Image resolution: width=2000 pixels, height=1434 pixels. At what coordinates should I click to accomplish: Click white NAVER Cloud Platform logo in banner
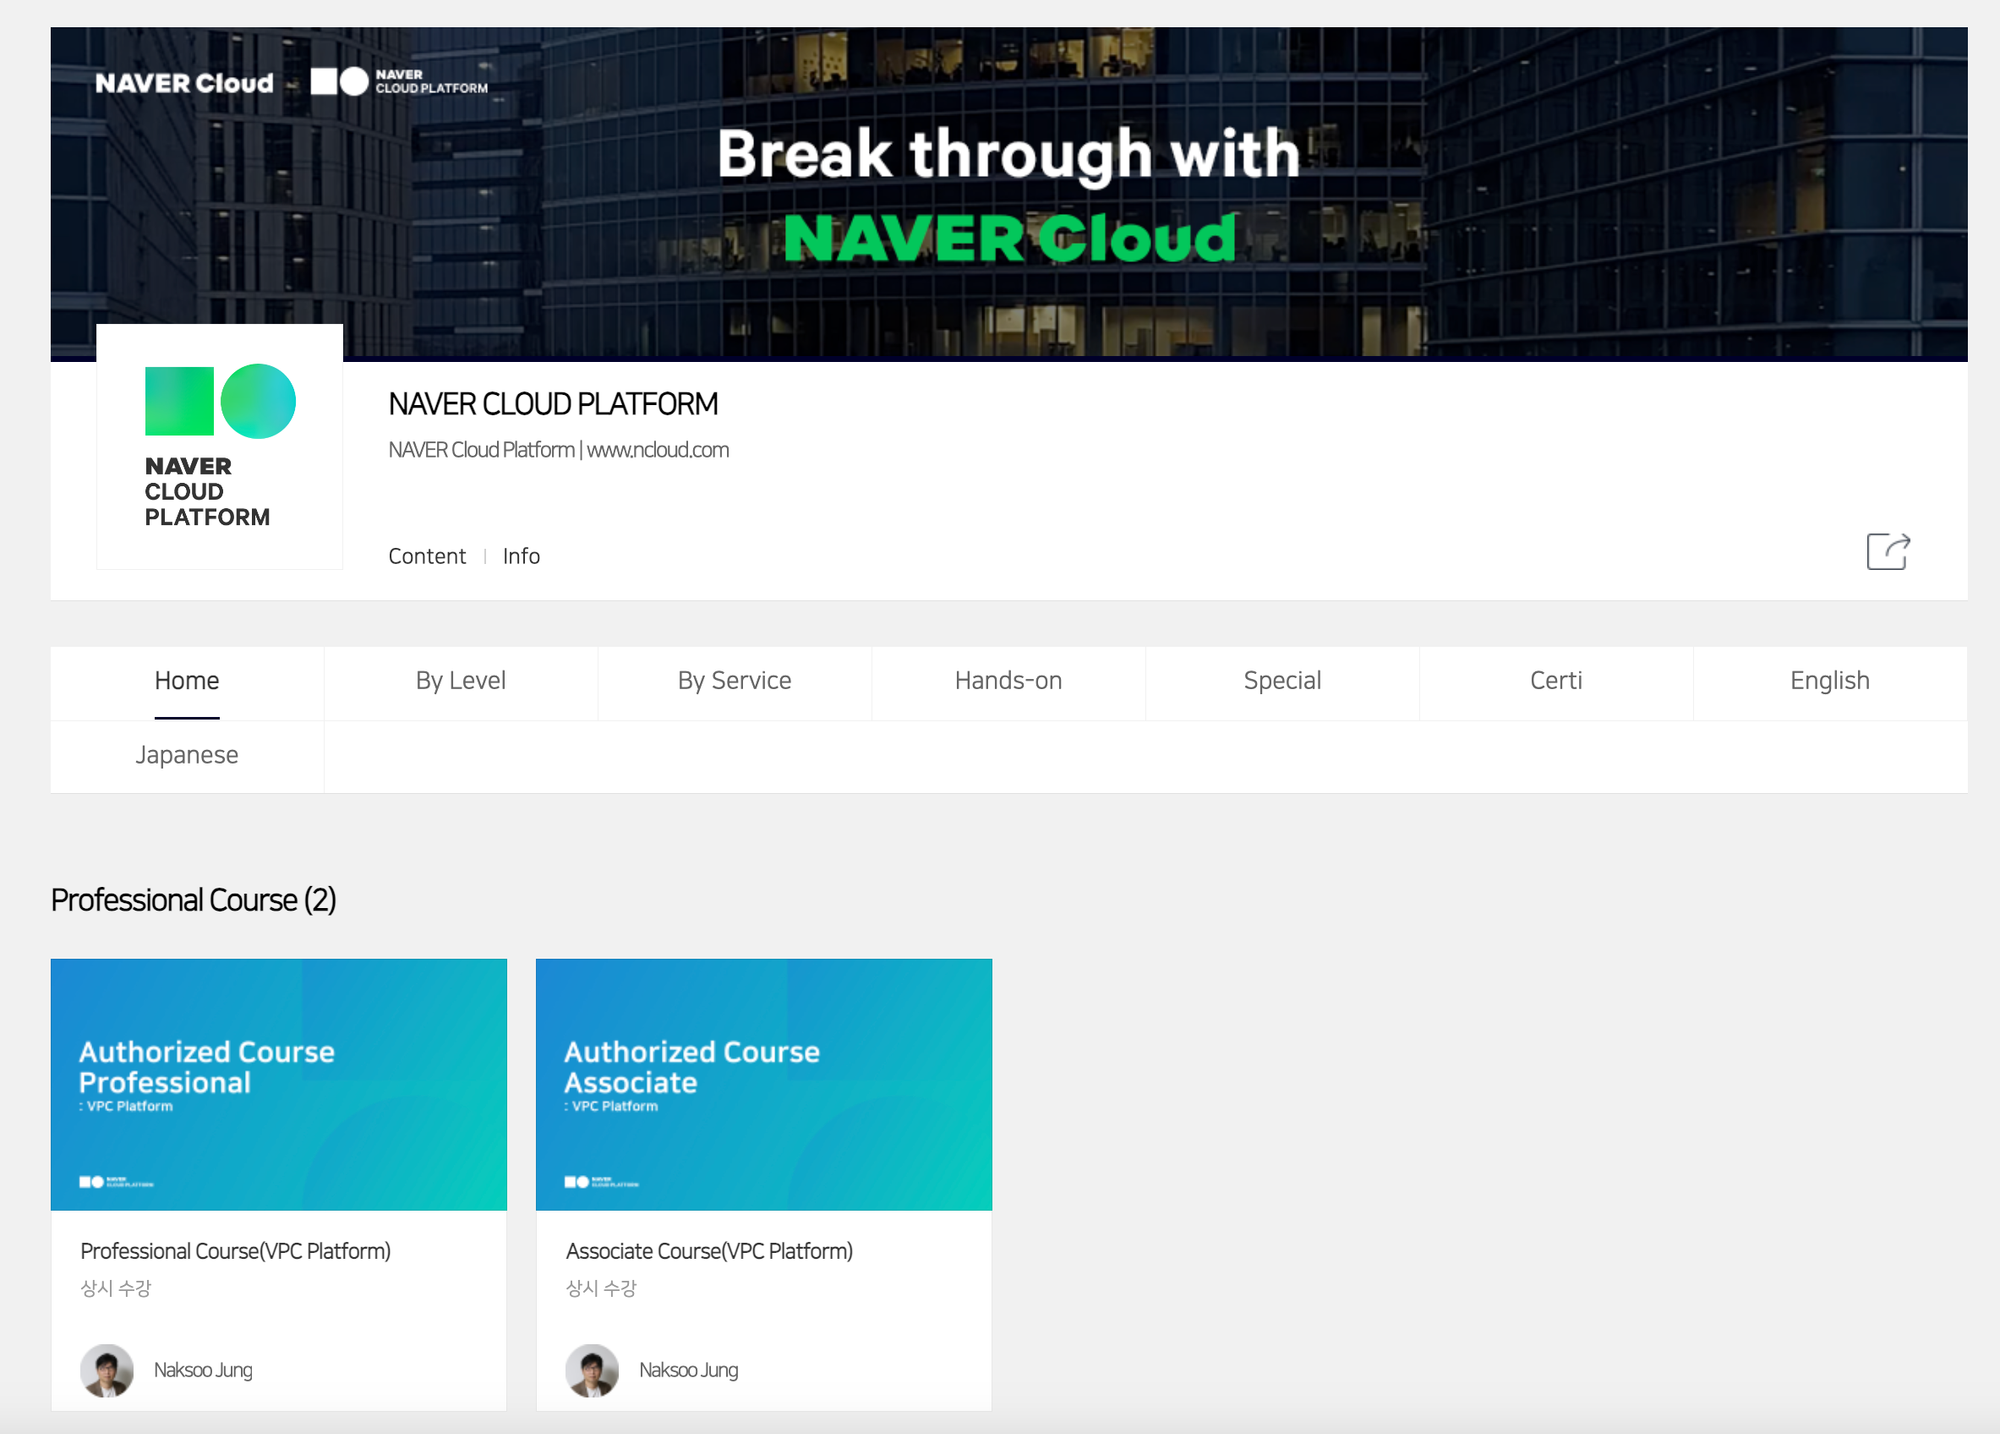[399, 82]
